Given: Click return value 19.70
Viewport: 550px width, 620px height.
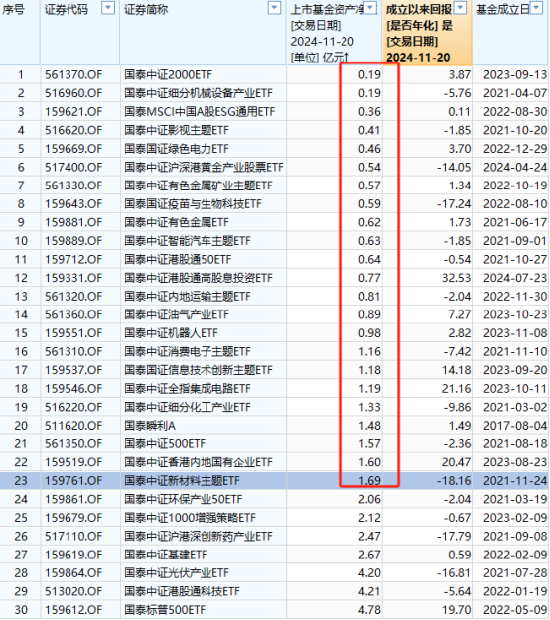Looking at the screenshot, I should pyautogui.click(x=457, y=610).
